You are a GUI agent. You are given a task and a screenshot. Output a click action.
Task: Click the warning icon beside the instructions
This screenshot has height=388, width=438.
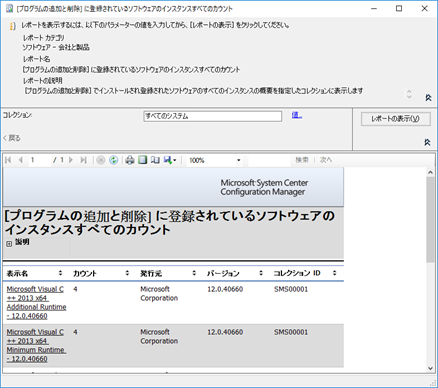pyautogui.click(x=13, y=26)
